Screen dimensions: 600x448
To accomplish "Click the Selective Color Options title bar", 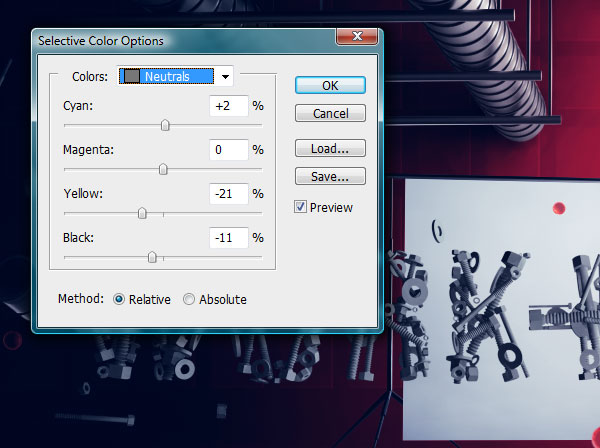I will pos(184,41).
